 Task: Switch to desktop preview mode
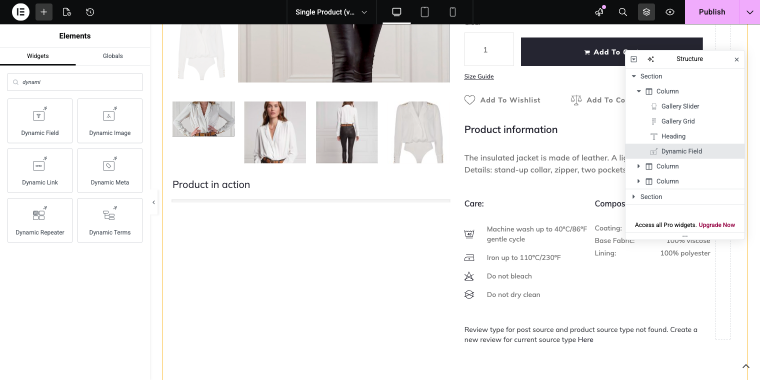[x=396, y=12]
